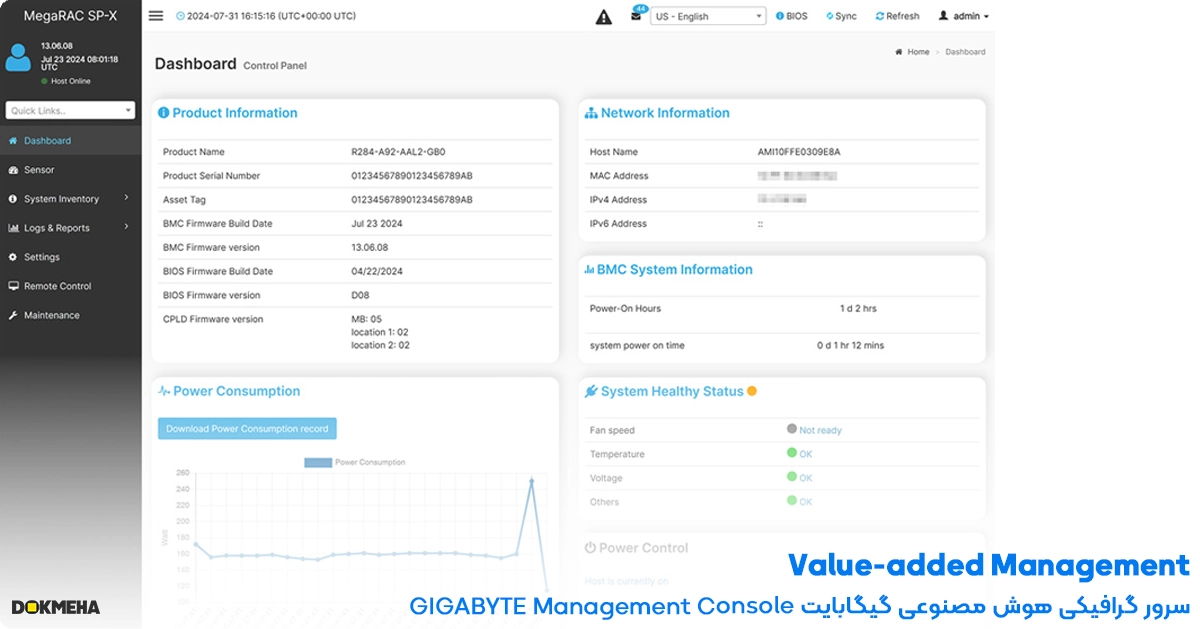Open the envelope messages notification icon

click(x=636, y=16)
